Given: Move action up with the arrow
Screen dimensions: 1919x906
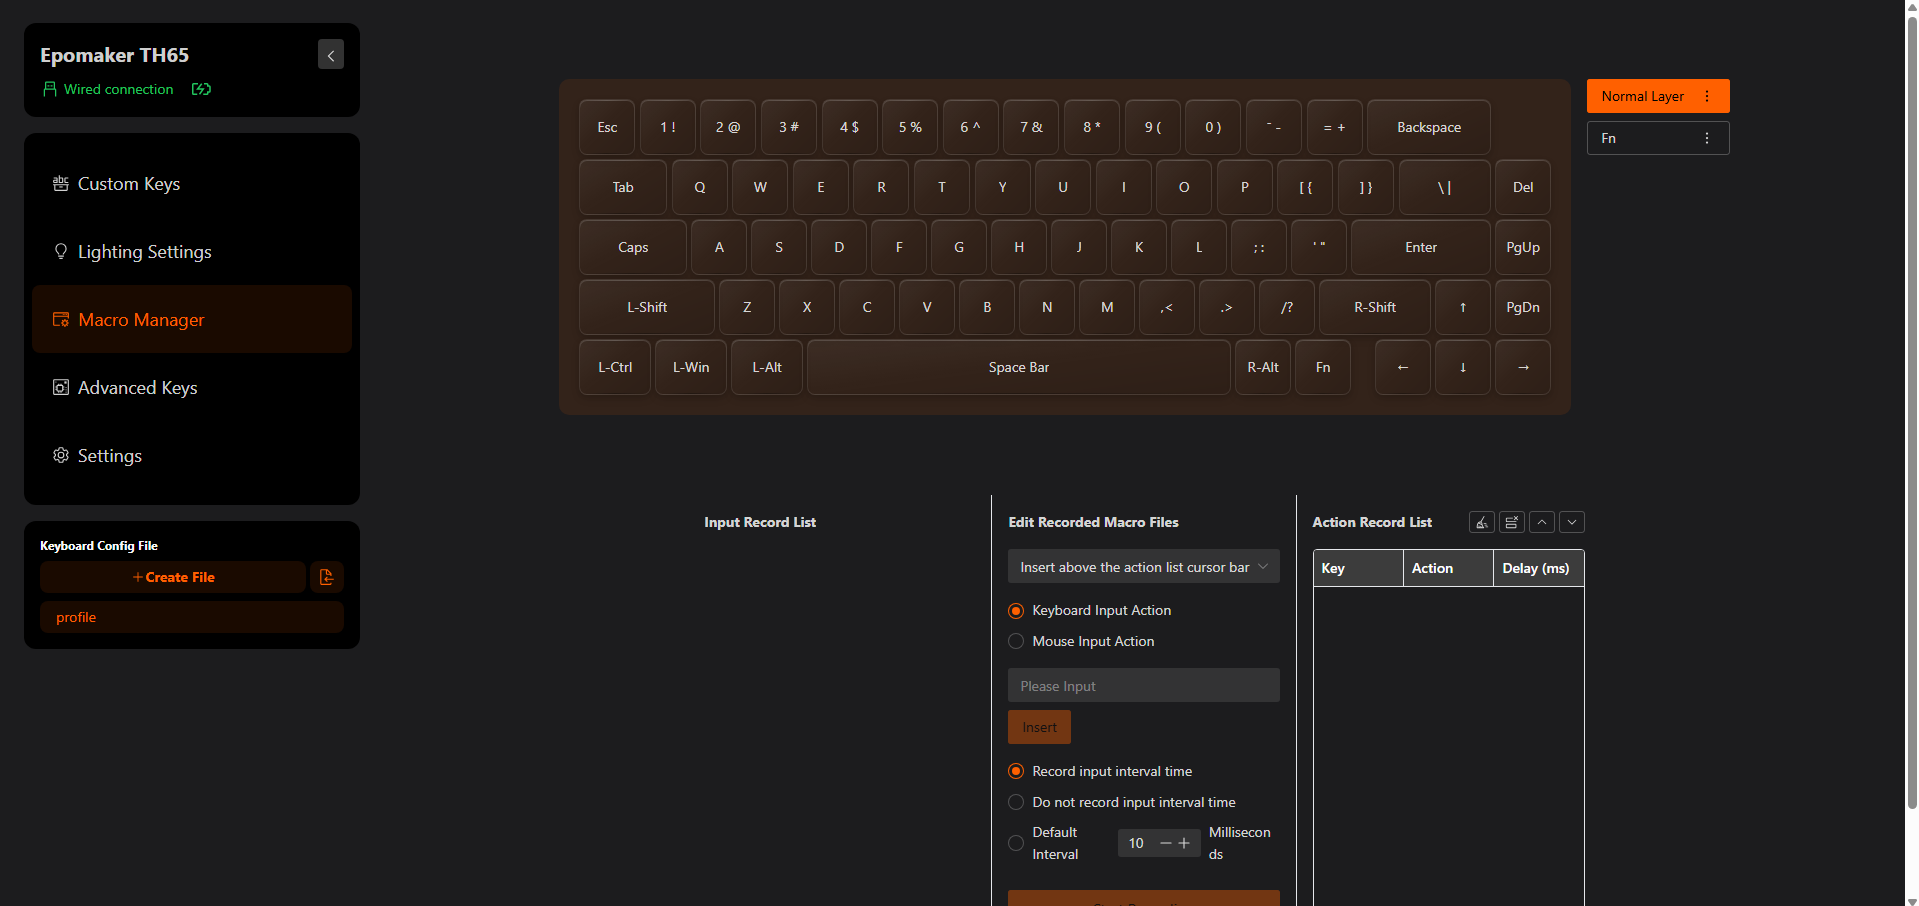Looking at the screenshot, I should pyautogui.click(x=1542, y=522).
